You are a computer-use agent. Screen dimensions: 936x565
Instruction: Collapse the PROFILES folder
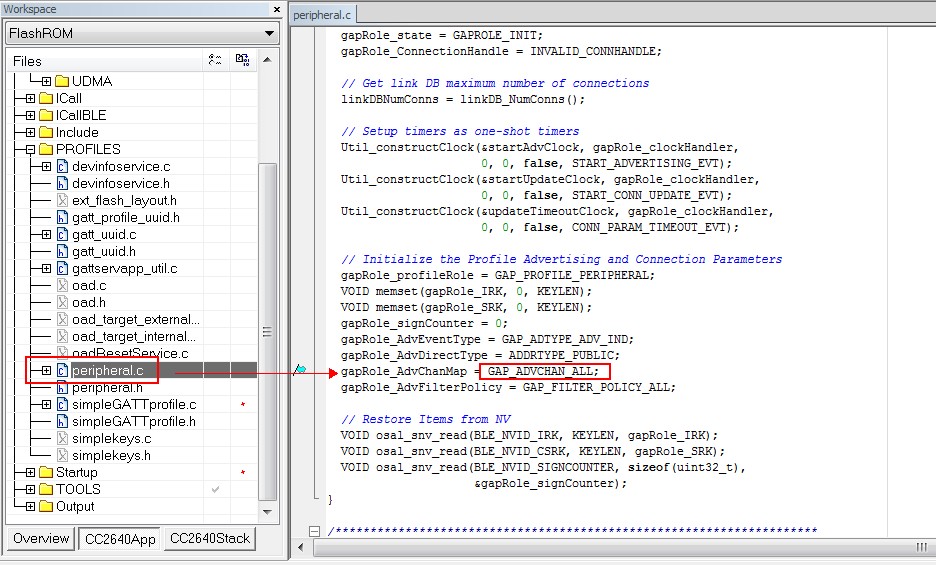tap(30, 149)
